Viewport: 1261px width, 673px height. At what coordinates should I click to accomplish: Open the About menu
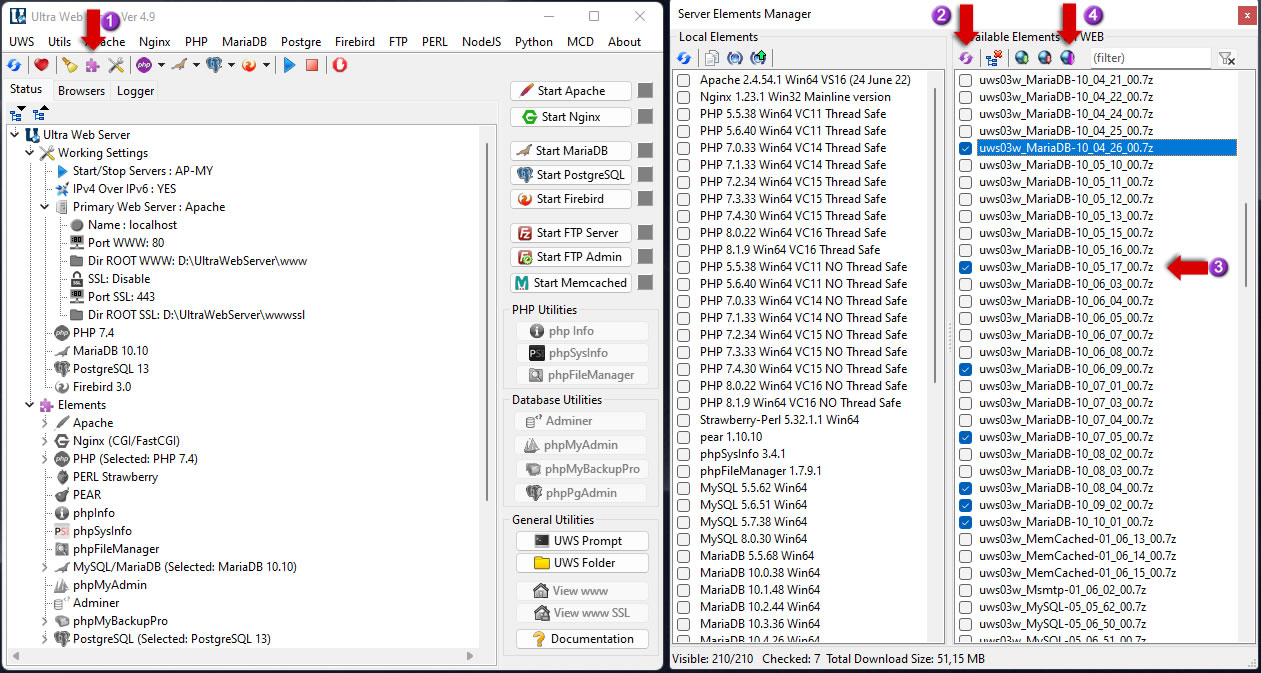point(624,41)
